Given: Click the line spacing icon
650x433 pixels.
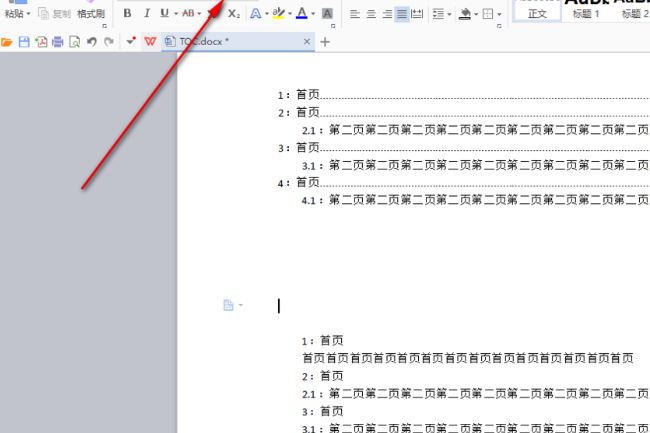Looking at the screenshot, I should [x=438, y=14].
